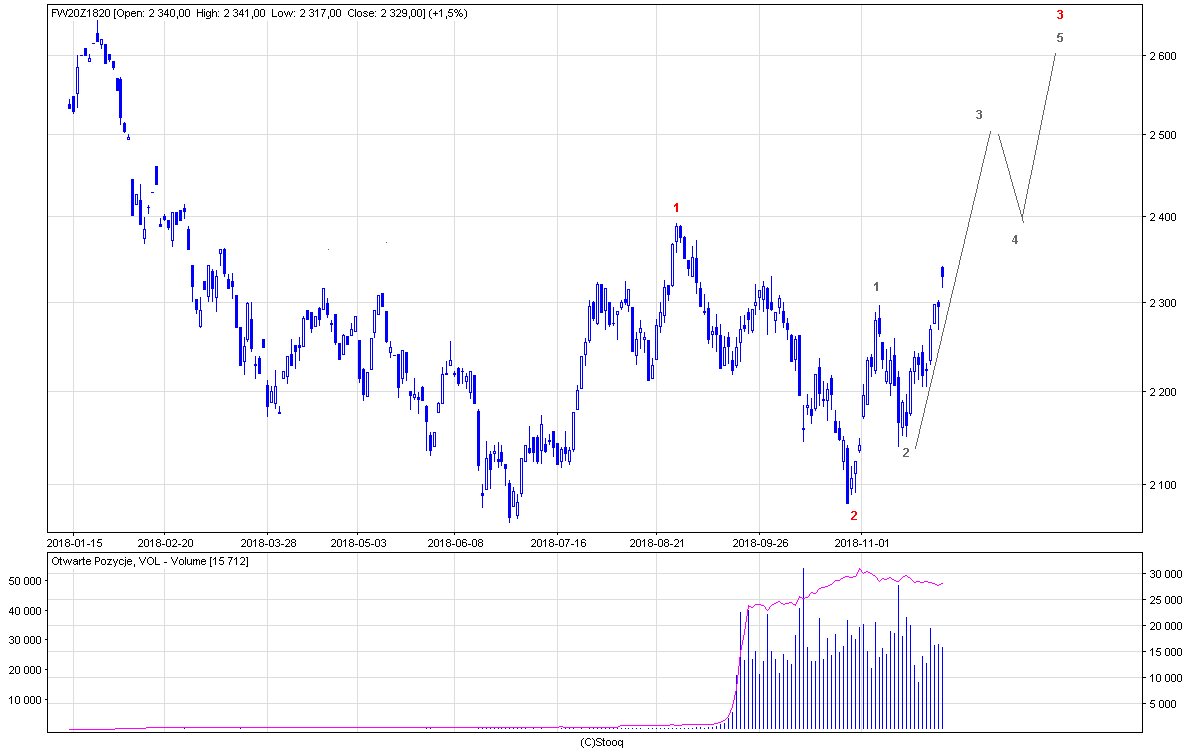Select the 2 600 price axis label
Screen dimensions: 1200x750
pos(1162,56)
